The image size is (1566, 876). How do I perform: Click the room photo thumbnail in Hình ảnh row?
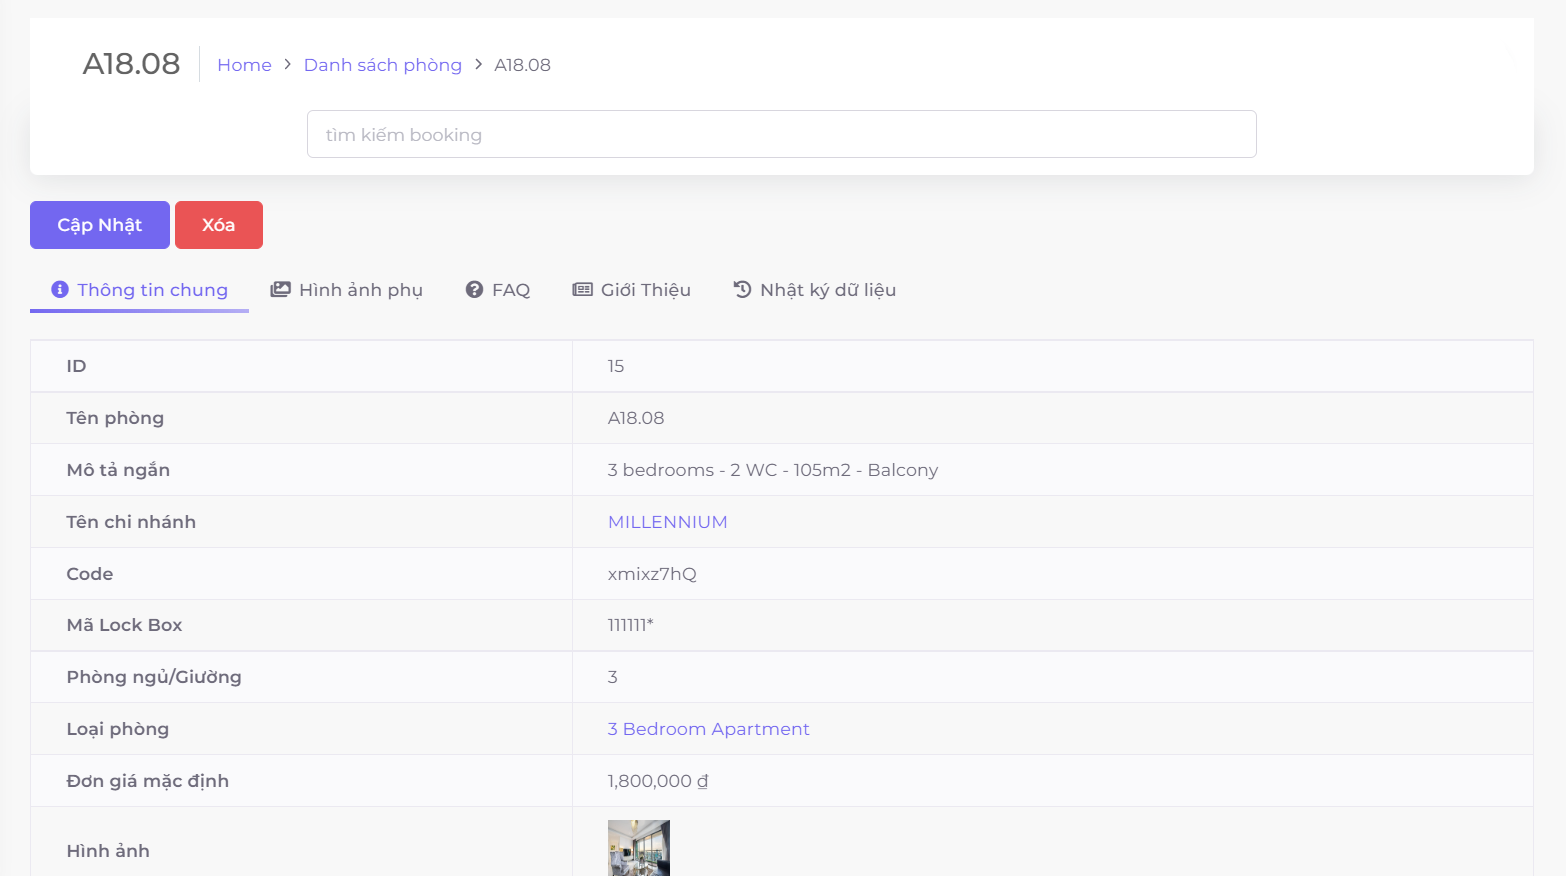coord(638,848)
